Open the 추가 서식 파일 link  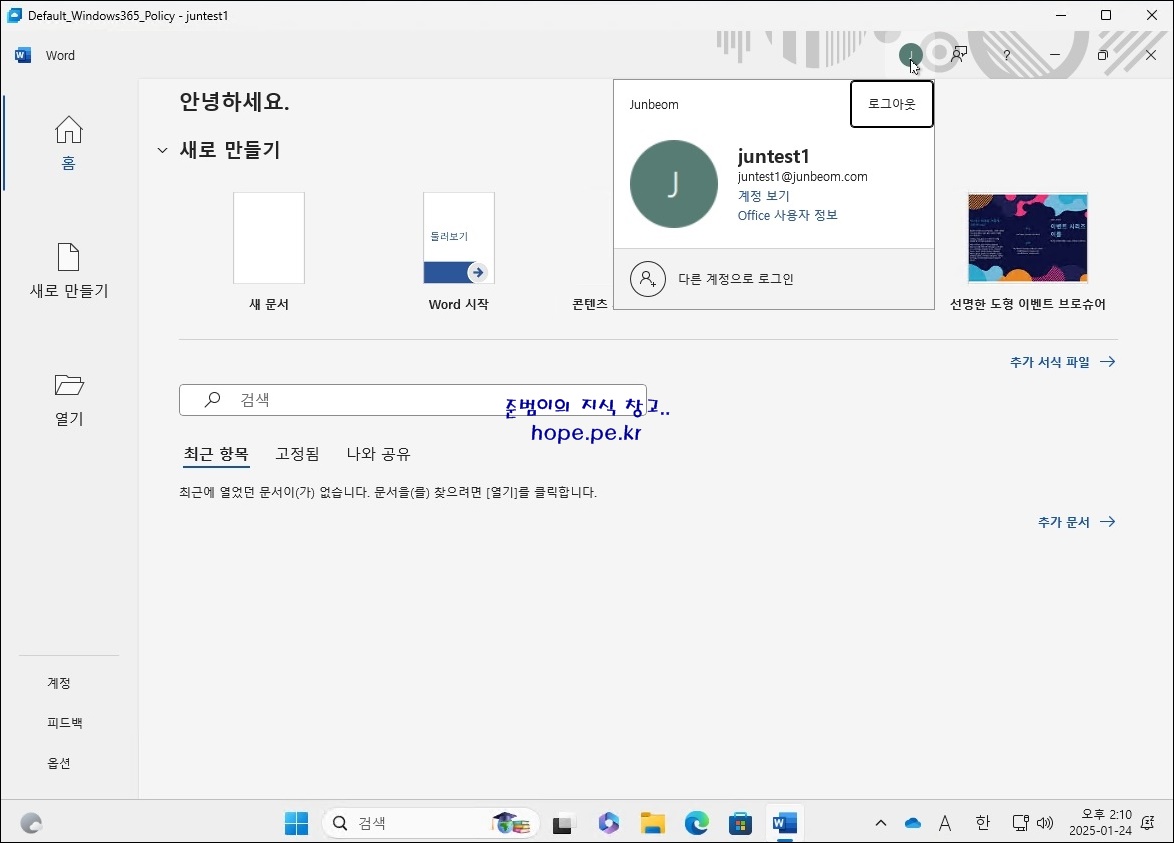(x=1050, y=362)
